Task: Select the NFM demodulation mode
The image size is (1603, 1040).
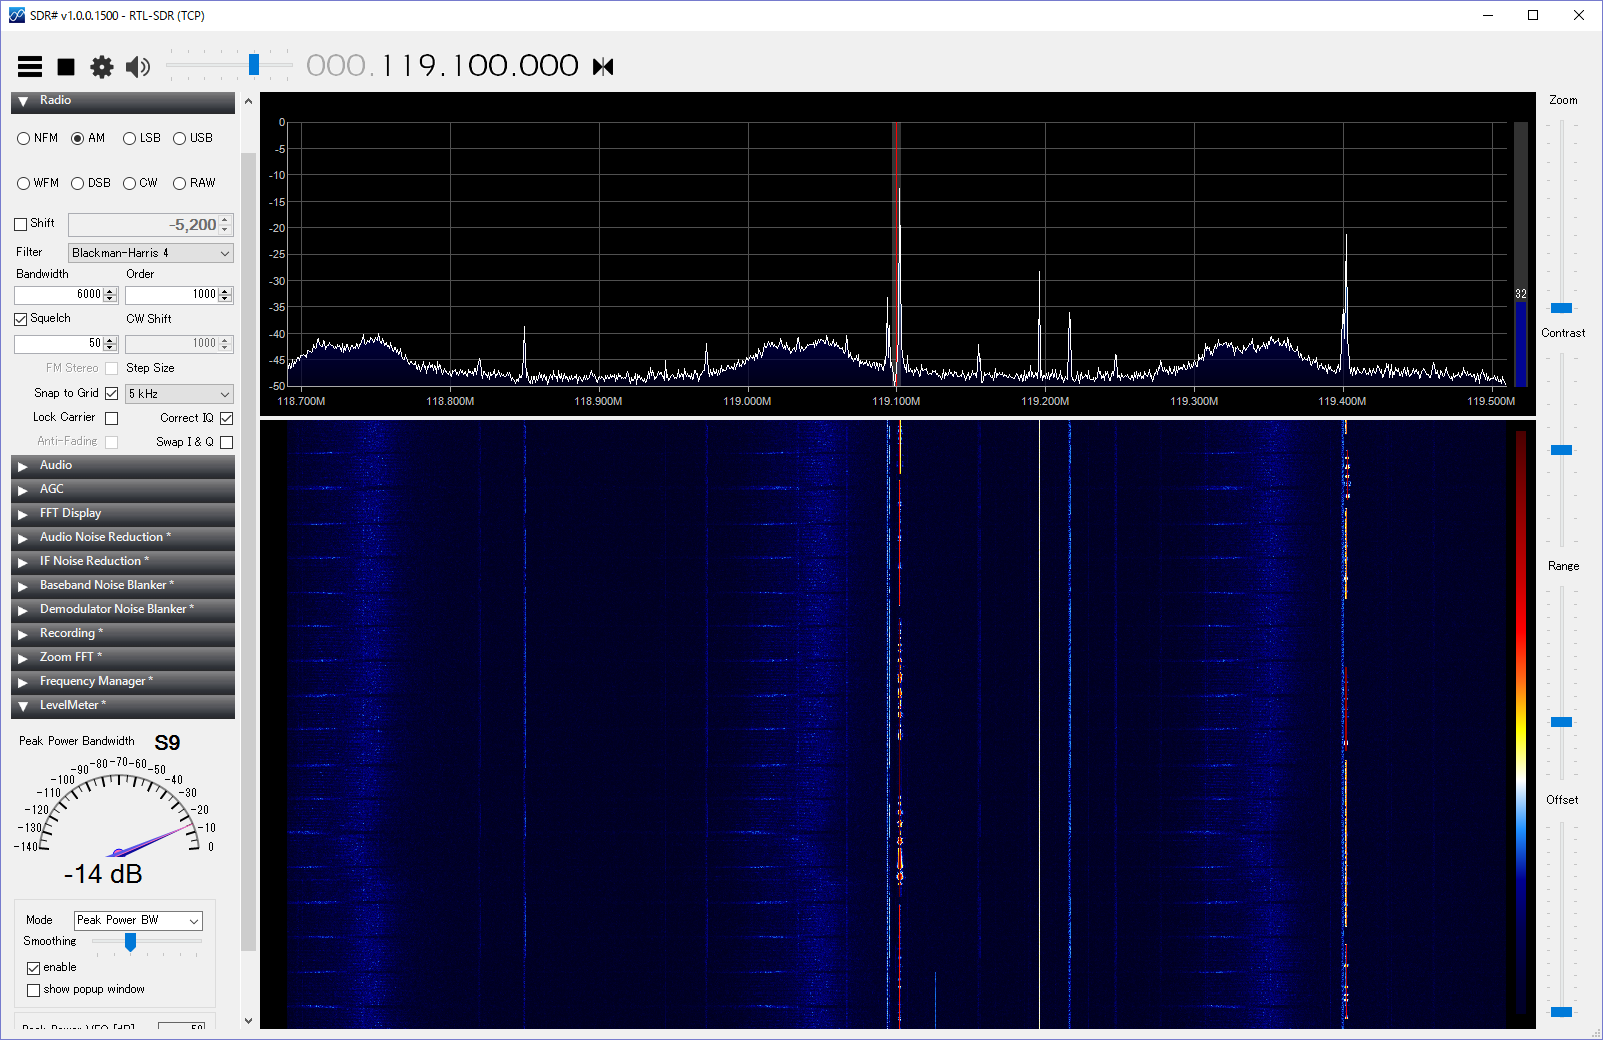Action: pyautogui.click(x=22, y=138)
